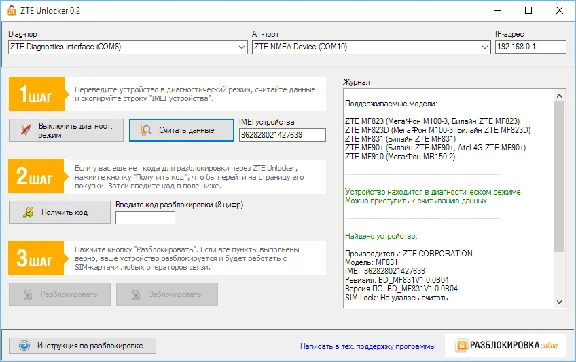Click the lock icon on Заблокировать button
The height and width of the screenshot is (362, 576).
pos(136,294)
